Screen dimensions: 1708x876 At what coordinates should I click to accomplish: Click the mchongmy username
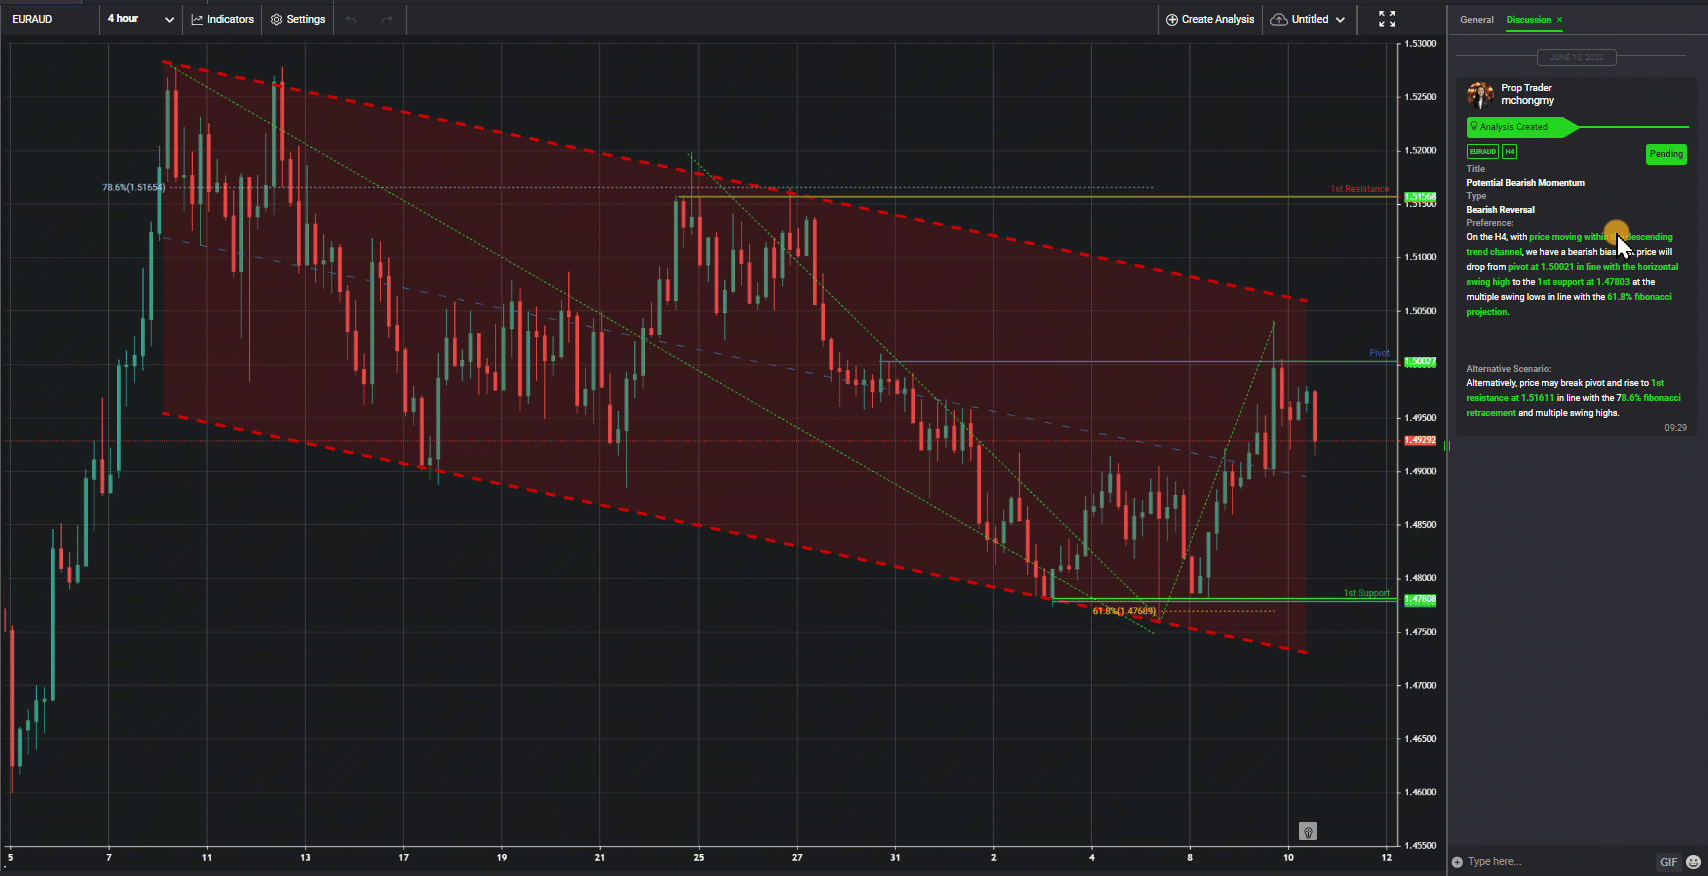pos(1527,101)
